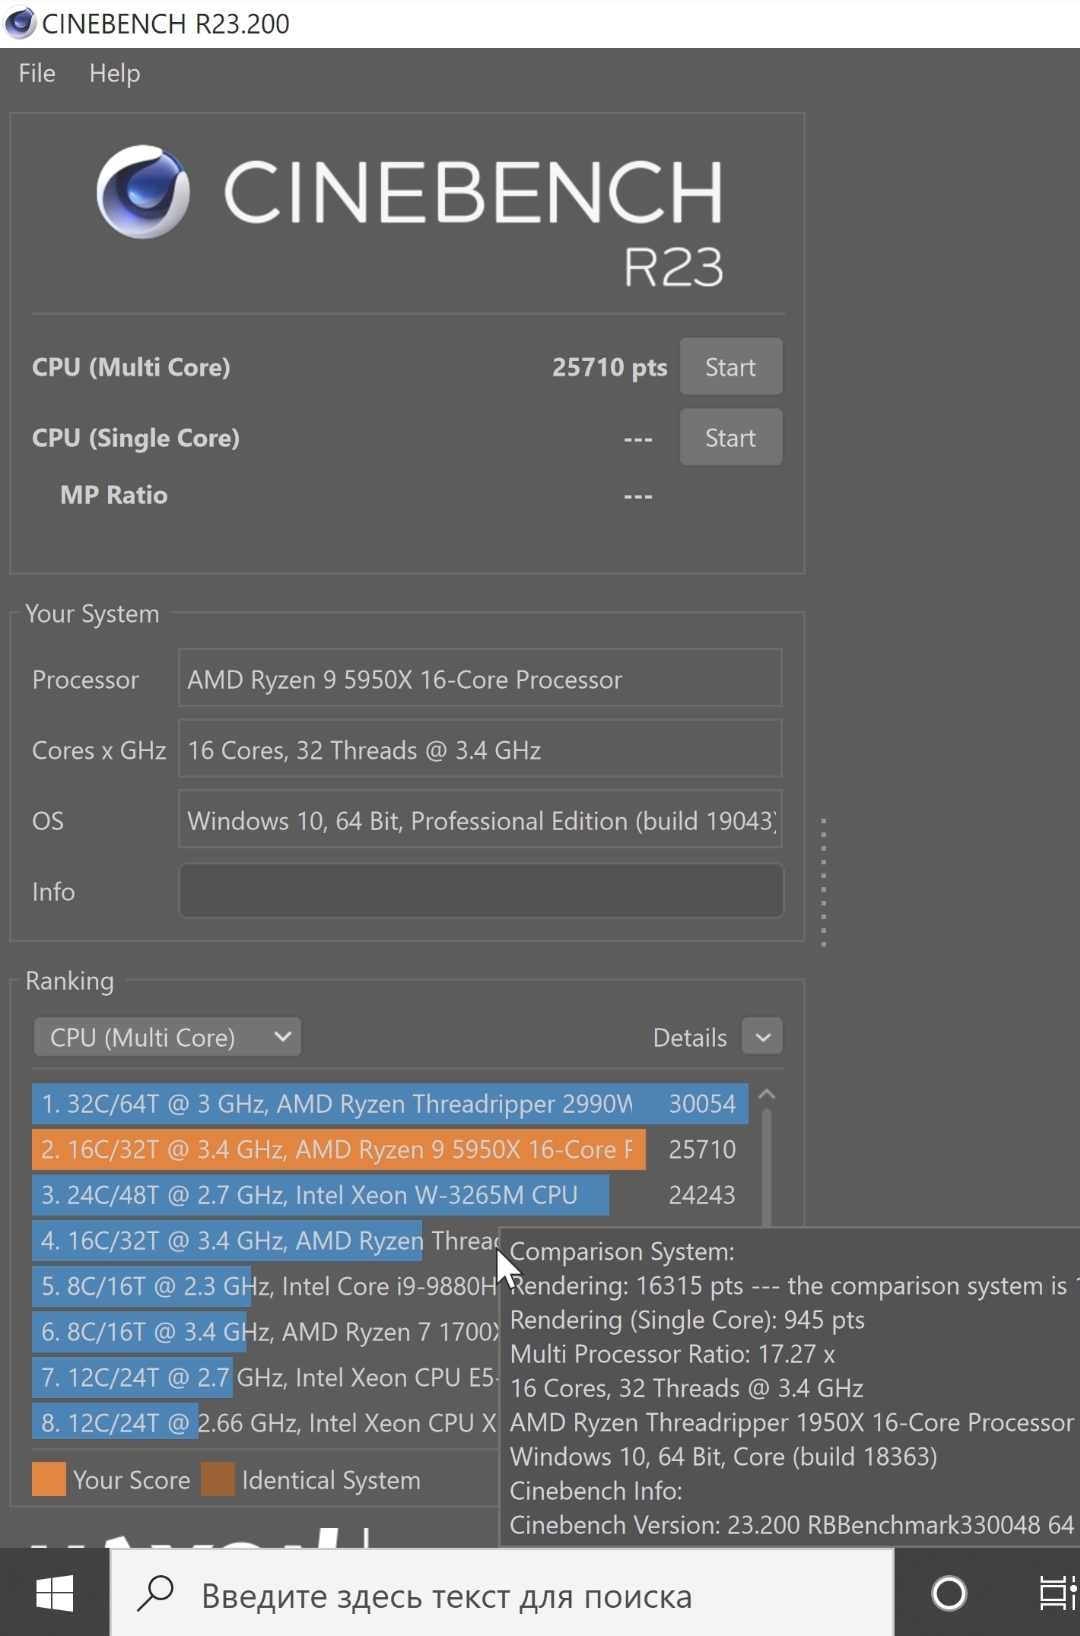This screenshot has height=1636, width=1080.
Task: Click the OS field showing Windows 10
Action: coord(480,820)
